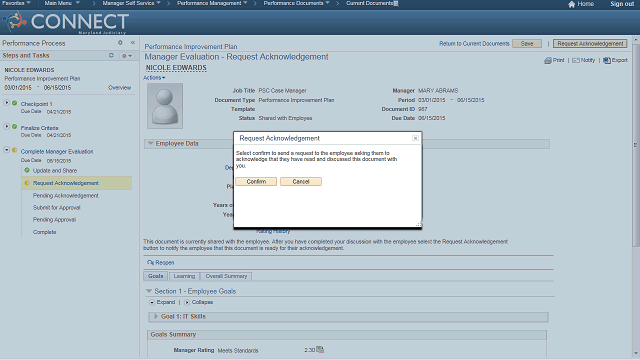Open the Performance Process gear settings icon
640x360 pixels.
[x=120, y=42]
